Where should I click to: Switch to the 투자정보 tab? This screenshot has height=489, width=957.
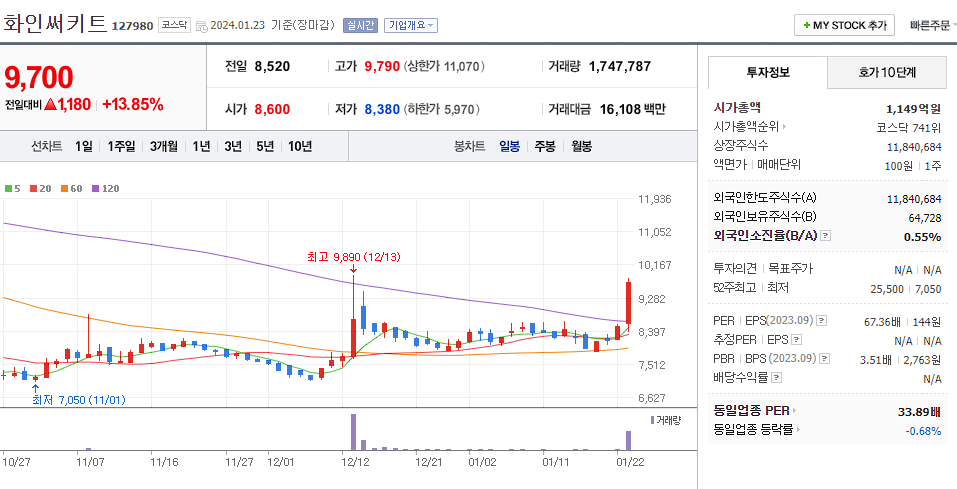click(x=768, y=73)
